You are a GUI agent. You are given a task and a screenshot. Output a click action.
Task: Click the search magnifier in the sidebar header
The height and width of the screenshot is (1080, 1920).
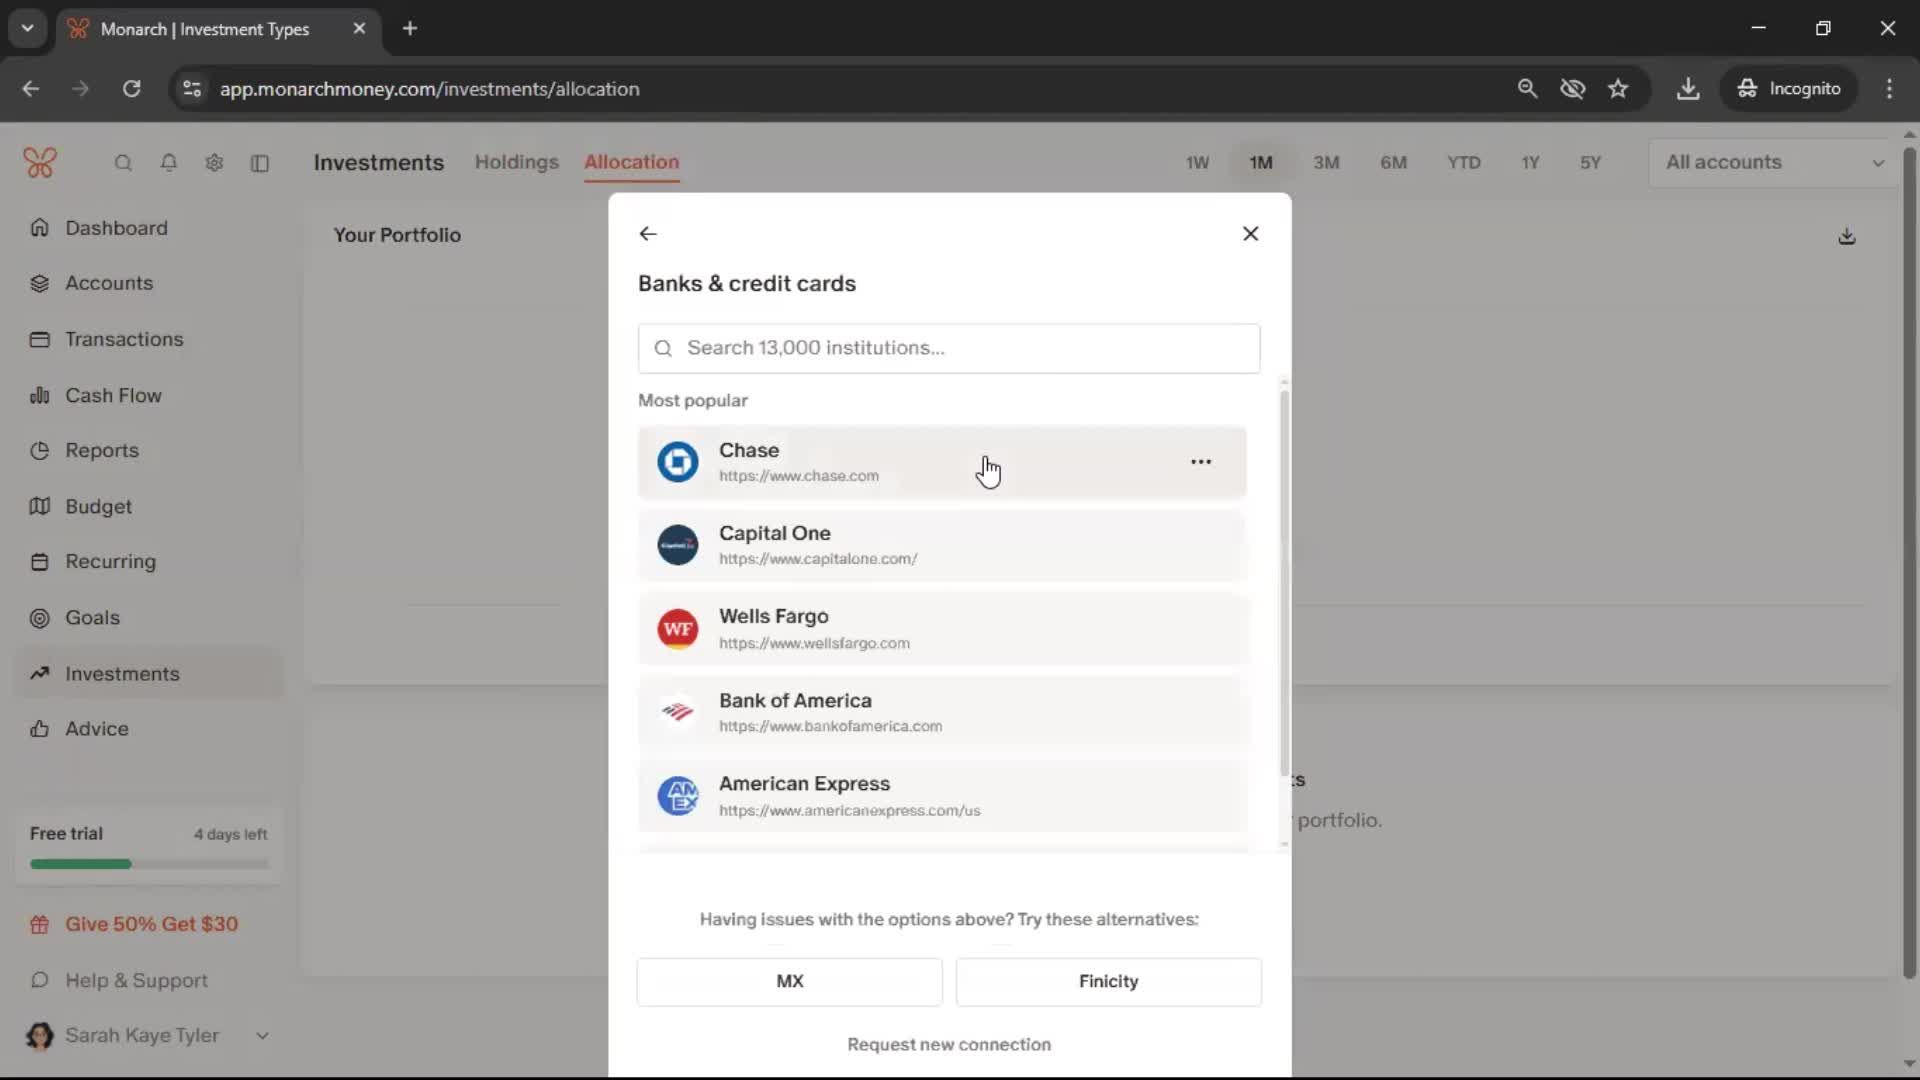click(123, 163)
